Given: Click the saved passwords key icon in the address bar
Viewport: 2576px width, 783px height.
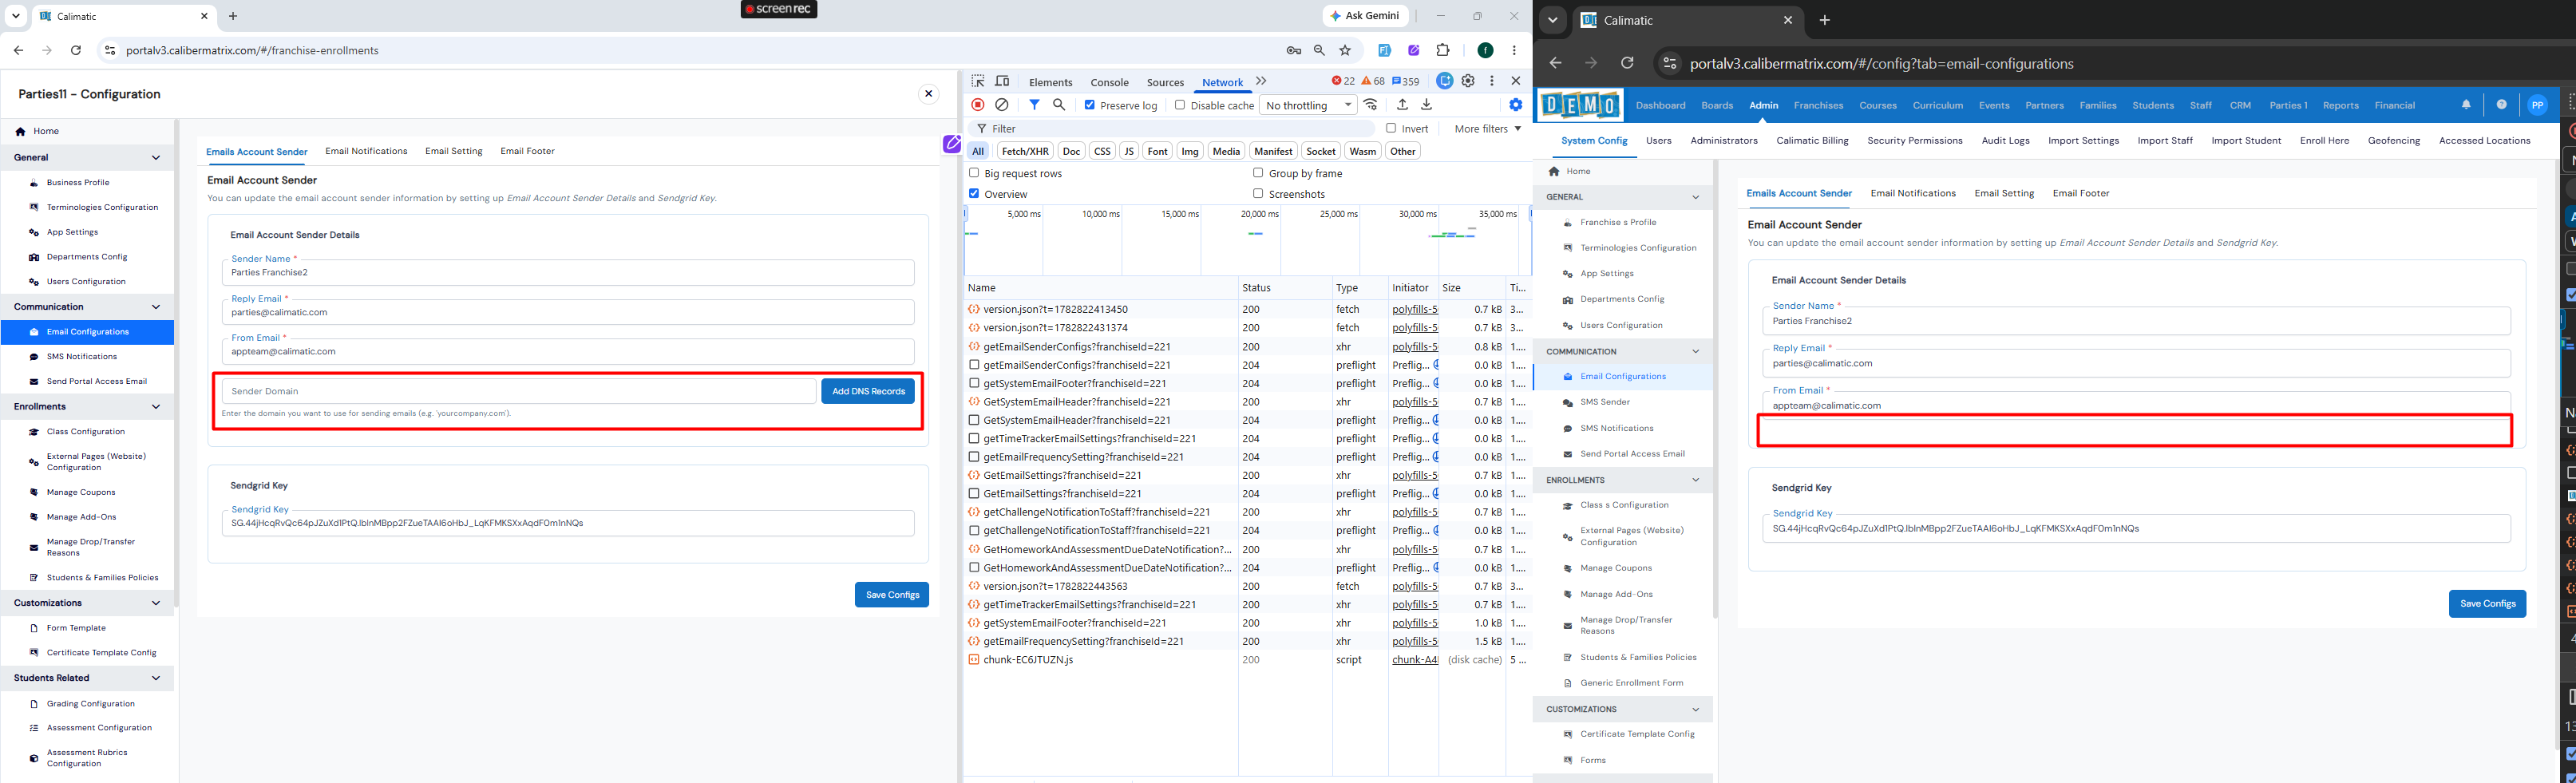Looking at the screenshot, I should click(1294, 50).
